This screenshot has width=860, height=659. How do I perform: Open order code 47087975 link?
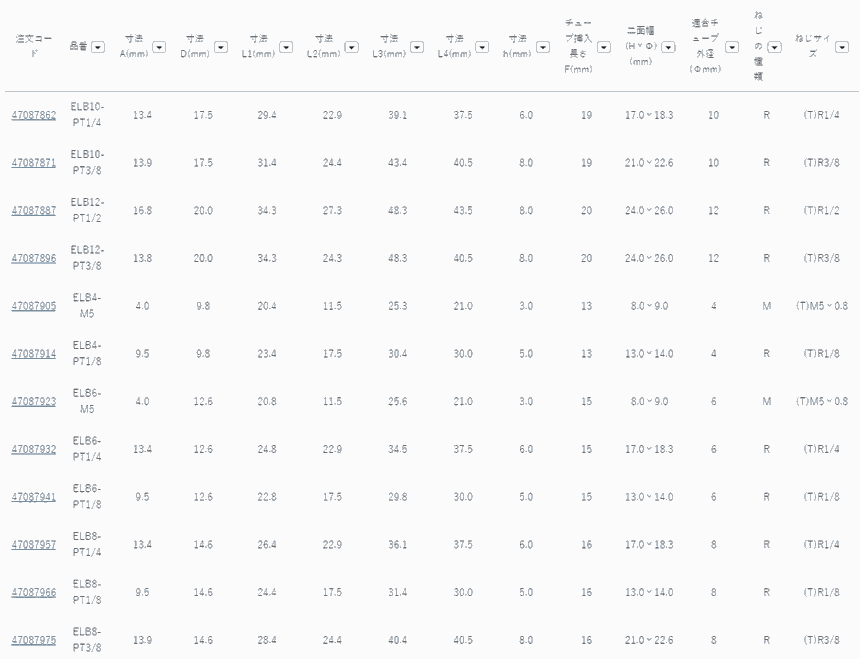pos(33,640)
